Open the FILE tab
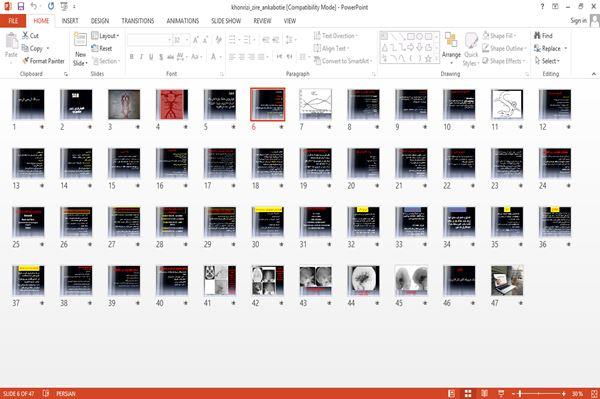Viewport: 600px width, 399px height. [13, 21]
